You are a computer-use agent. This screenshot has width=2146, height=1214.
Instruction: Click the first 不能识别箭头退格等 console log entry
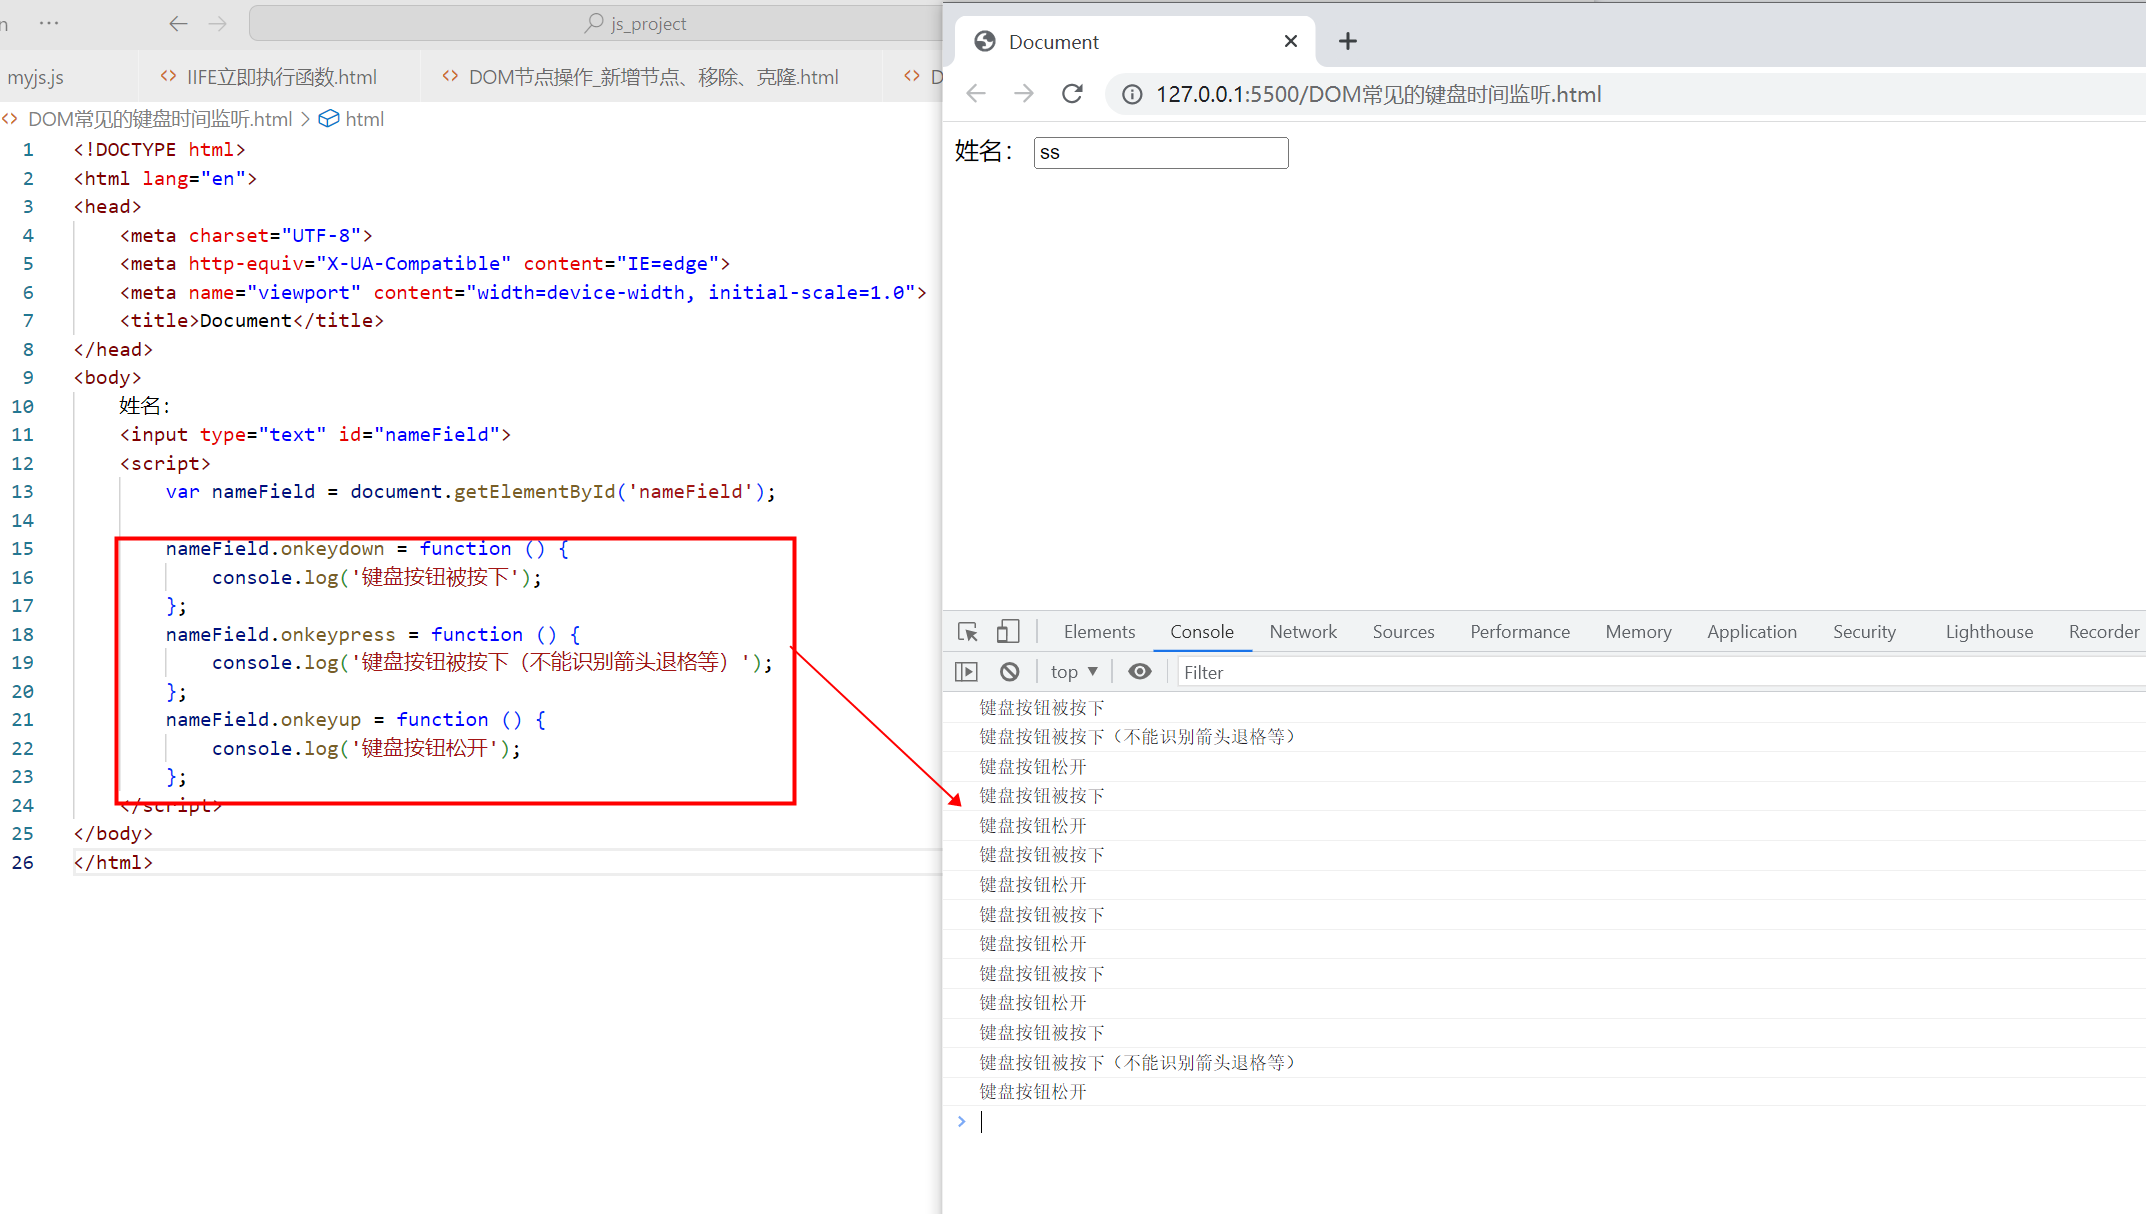point(1137,737)
